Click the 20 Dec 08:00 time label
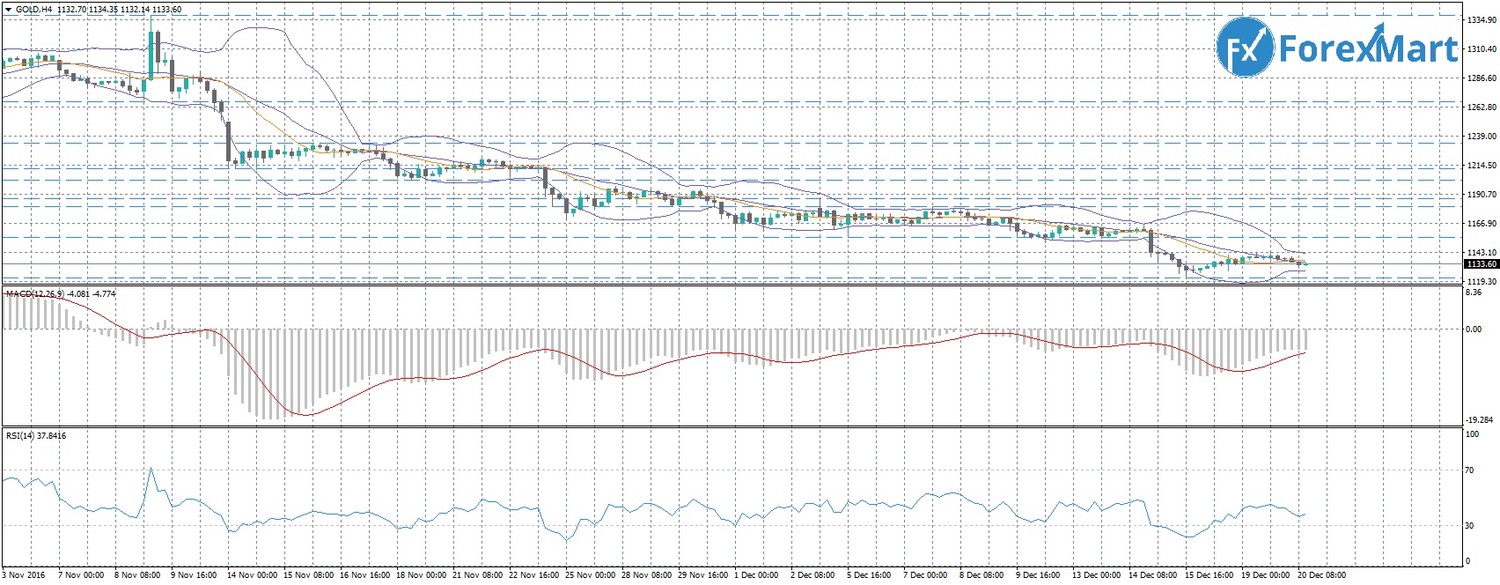Viewport: 1500px width, 585px height. coord(1322,577)
